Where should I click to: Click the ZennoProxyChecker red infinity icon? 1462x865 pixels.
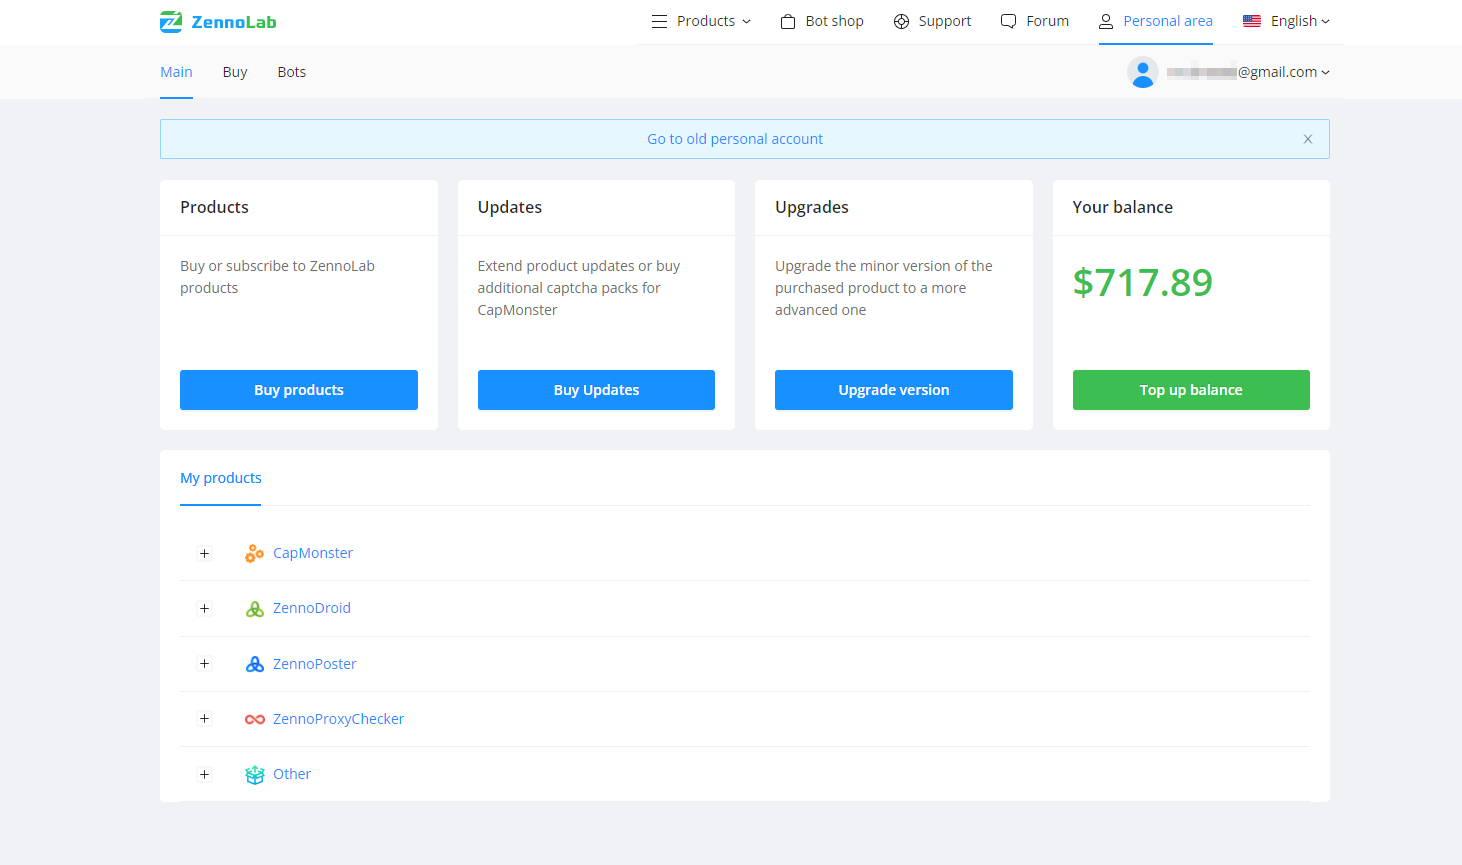[x=255, y=719]
